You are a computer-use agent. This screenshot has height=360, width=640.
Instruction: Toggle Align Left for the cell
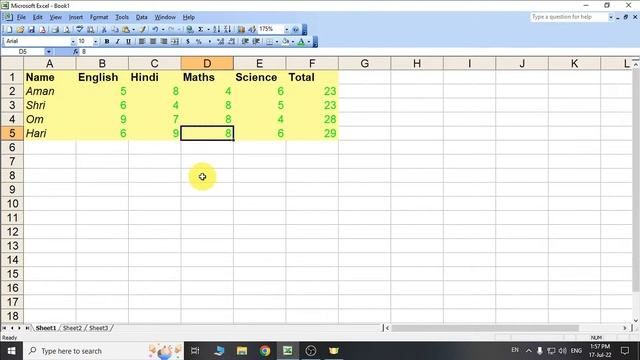[142, 41]
